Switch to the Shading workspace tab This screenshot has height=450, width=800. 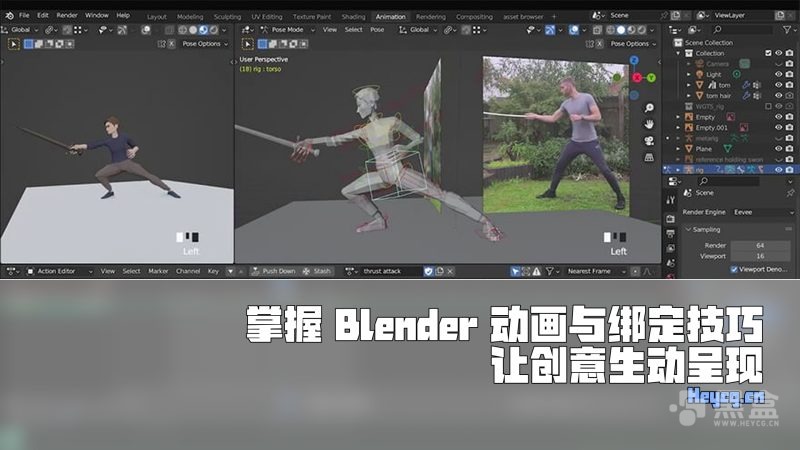click(353, 17)
